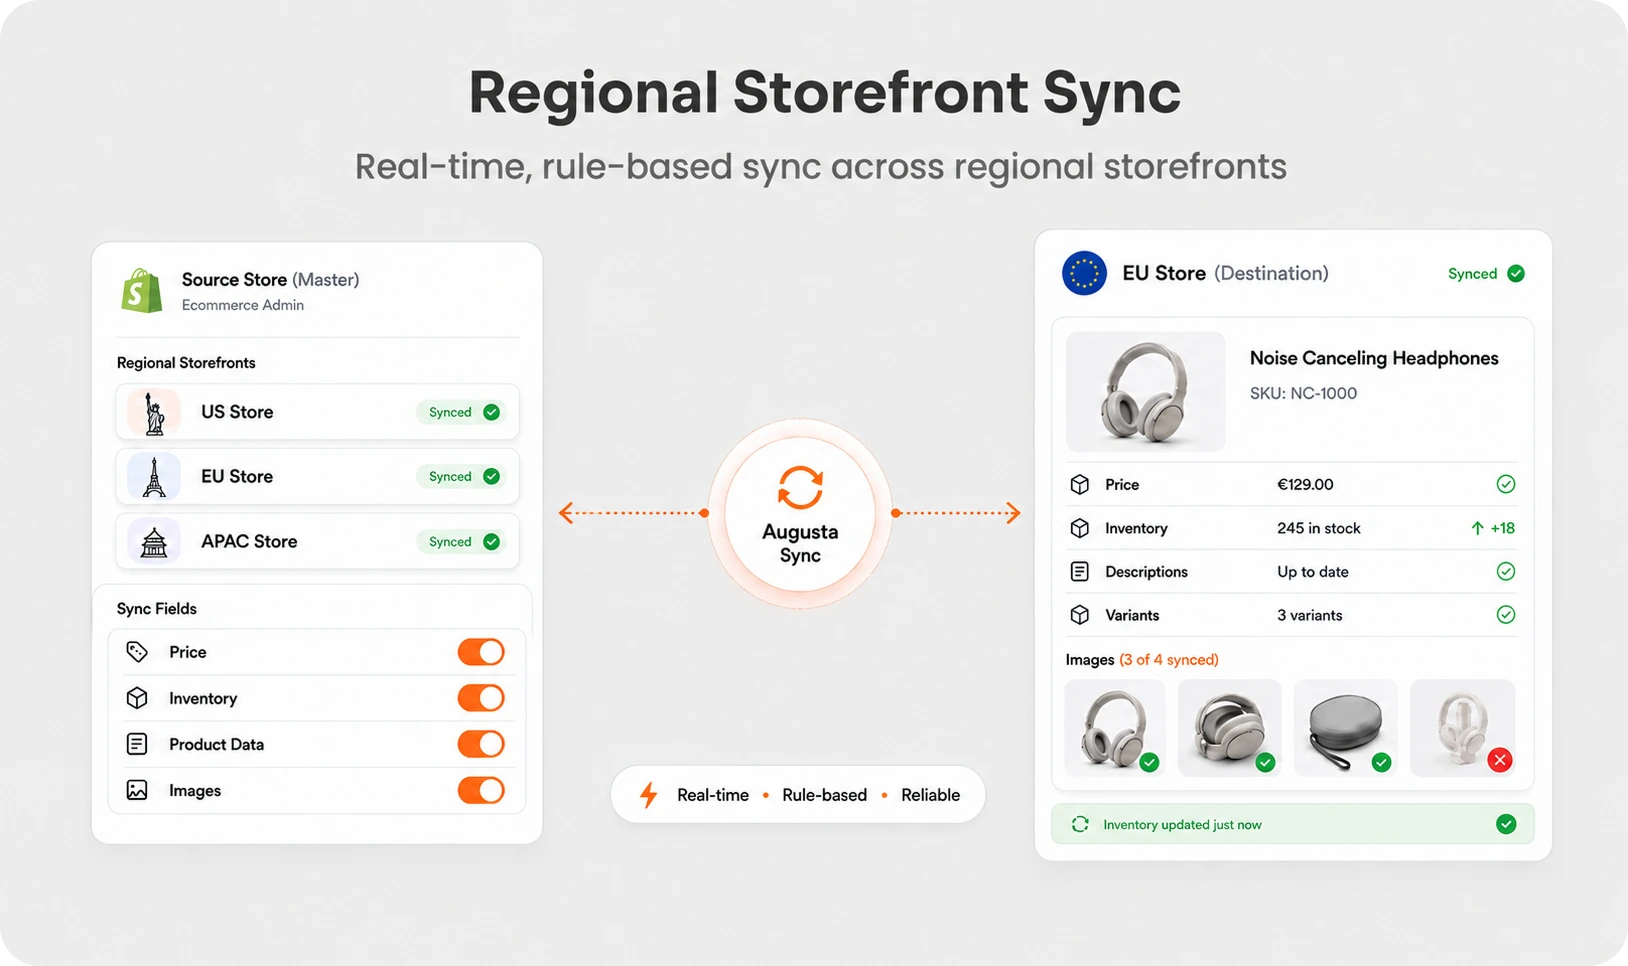Click the Product Data document icon
Viewport: 1628px width, 966px height.
(137, 744)
